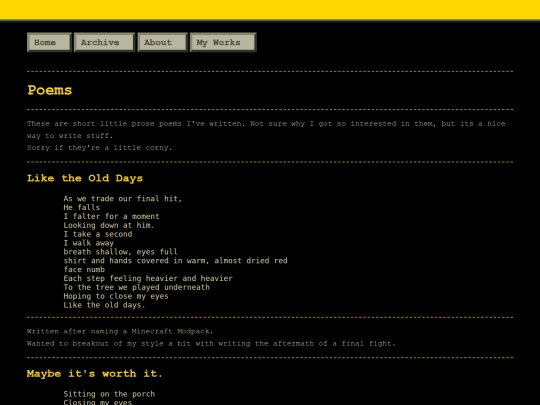This screenshot has width=540, height=405.
Task: Open the Home navigation button
Action: tap(49, 42)
